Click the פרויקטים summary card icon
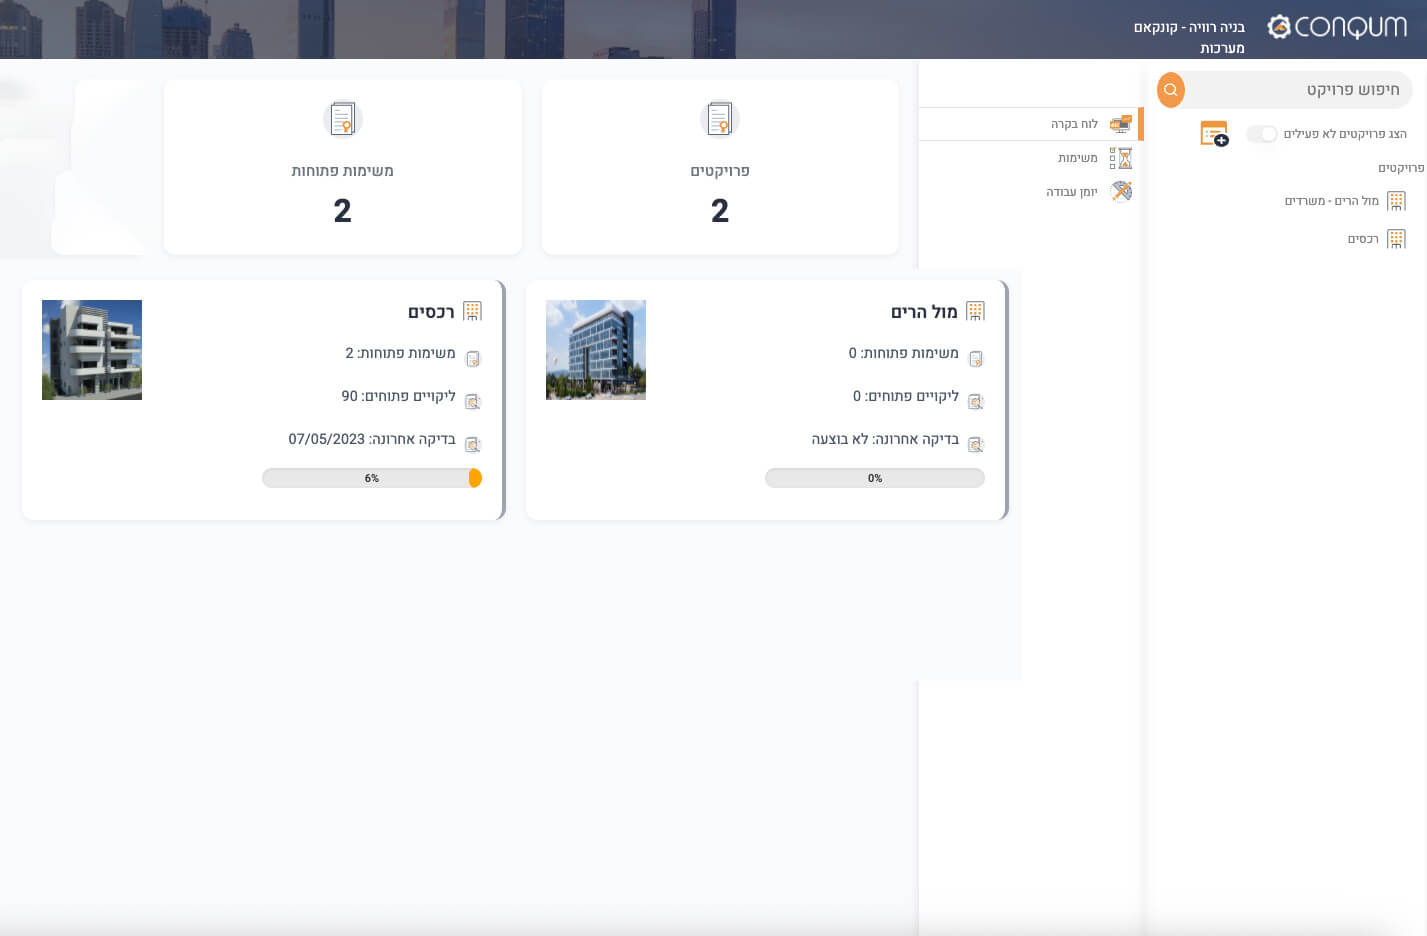1427x936 pixels. coord(720,119)
